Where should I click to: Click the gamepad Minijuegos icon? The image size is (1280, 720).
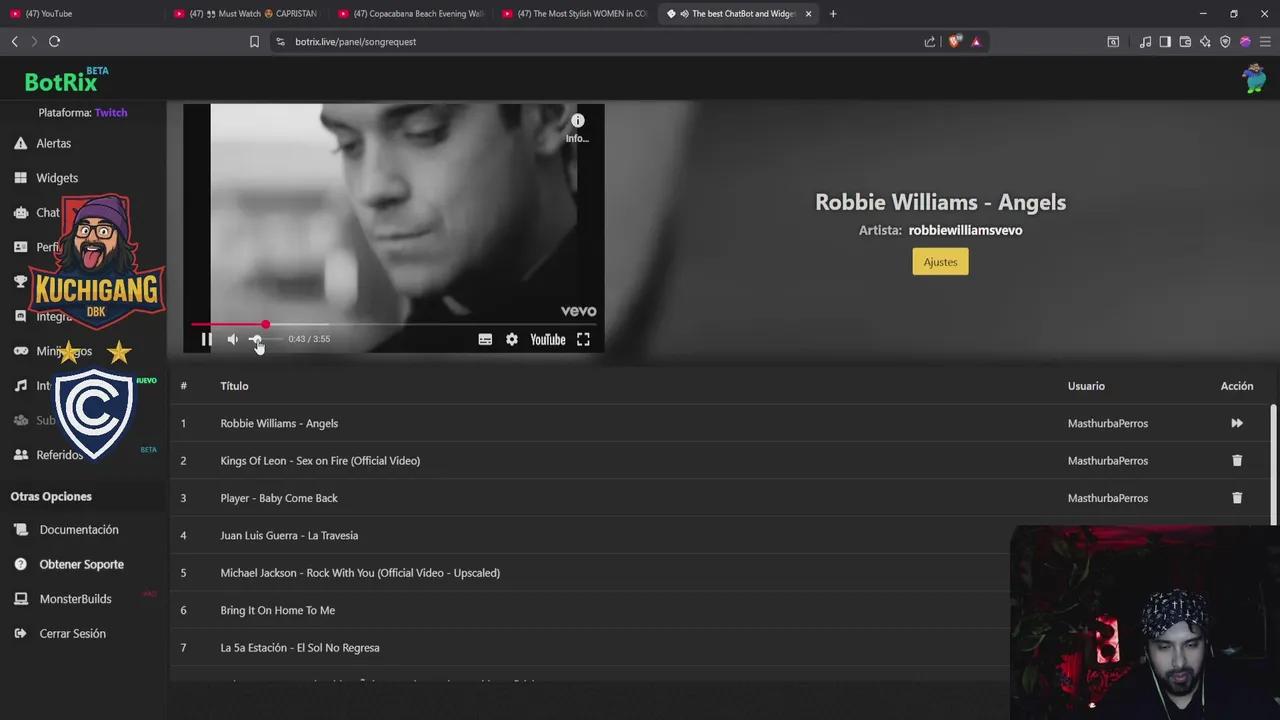20,351
